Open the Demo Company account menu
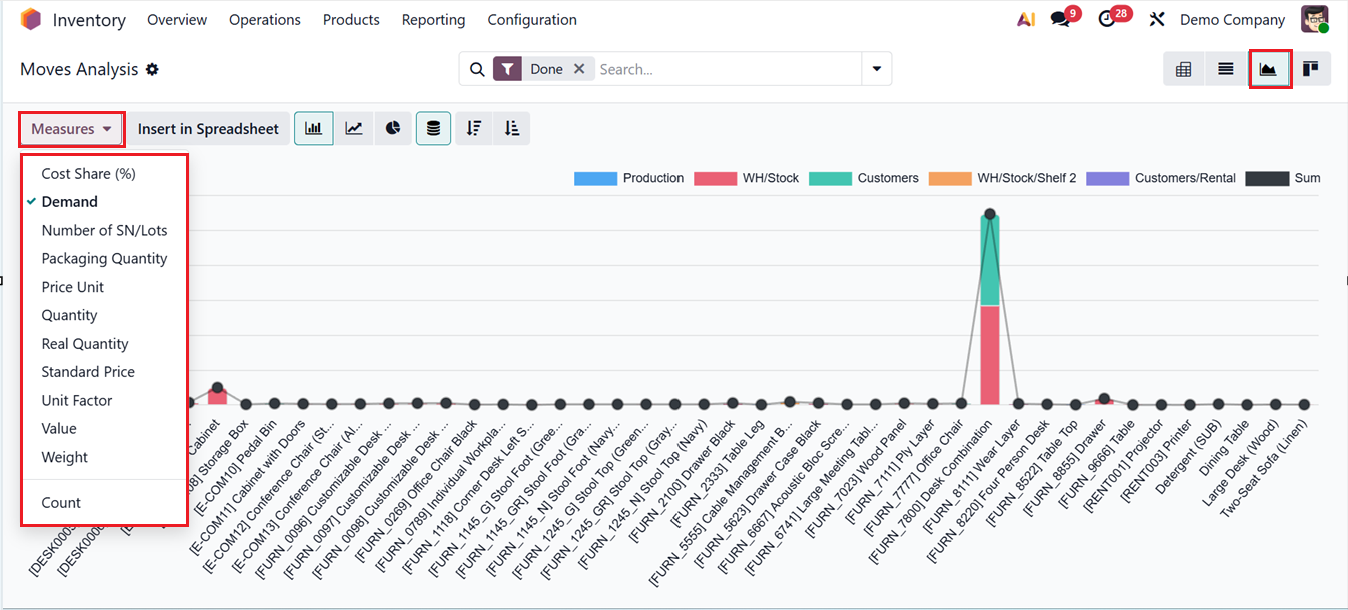The height and width of the screenshot is (610, 1348). point(1232,19)
